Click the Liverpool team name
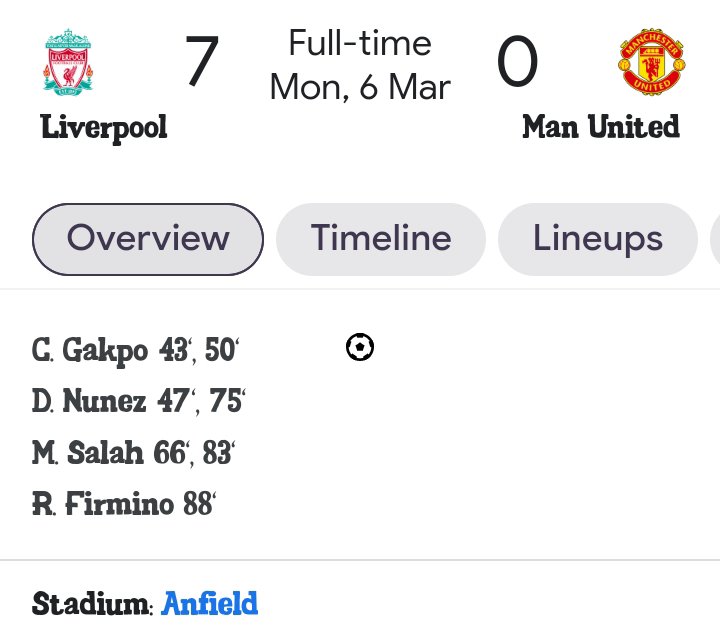The height and width of the screenshot is (626, 720). coord(104,127)
